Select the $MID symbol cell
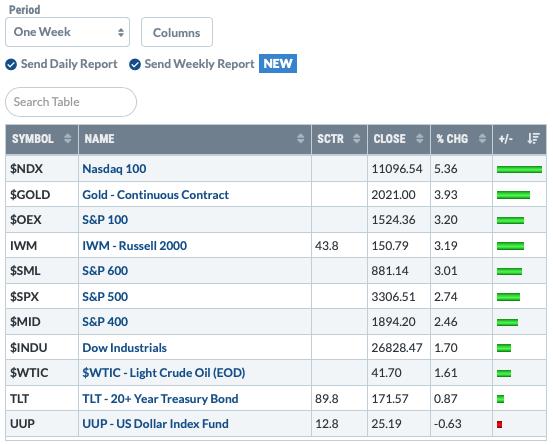Screen dimensions: 553x445 coord(42,322)
